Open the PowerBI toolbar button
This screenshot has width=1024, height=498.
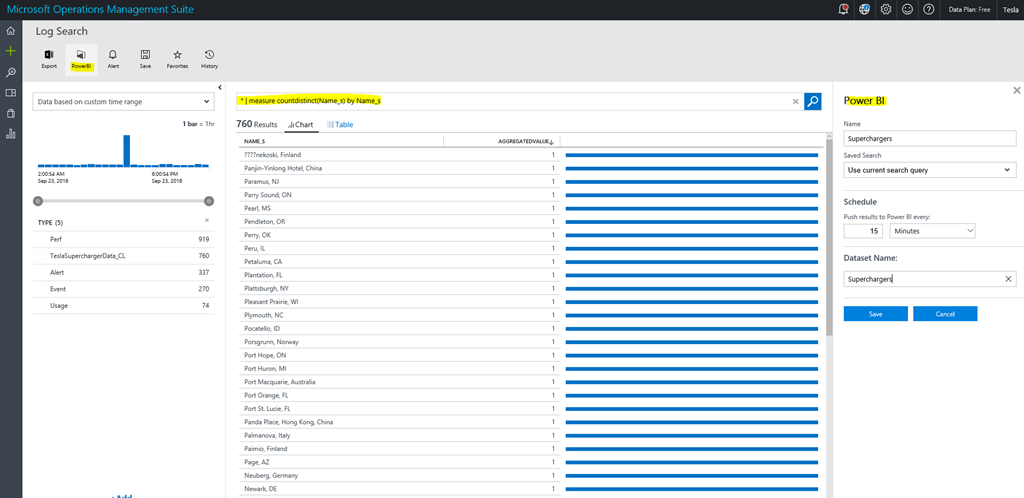(81, 57)
